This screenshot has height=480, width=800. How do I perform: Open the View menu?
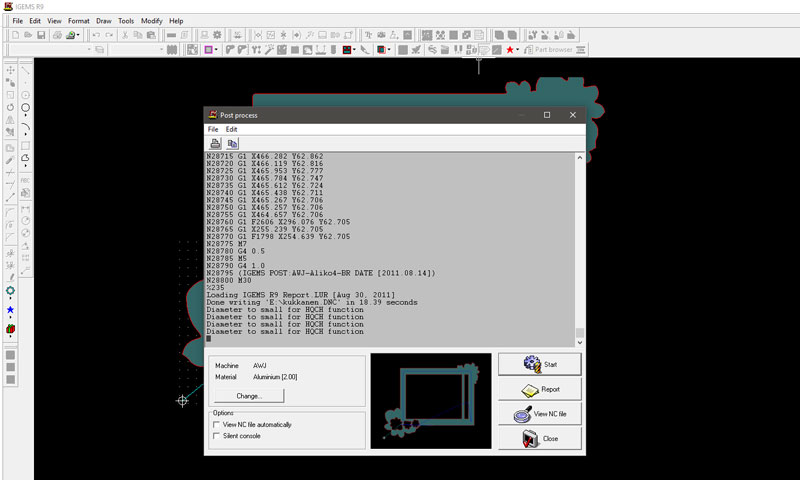(54, 21)
